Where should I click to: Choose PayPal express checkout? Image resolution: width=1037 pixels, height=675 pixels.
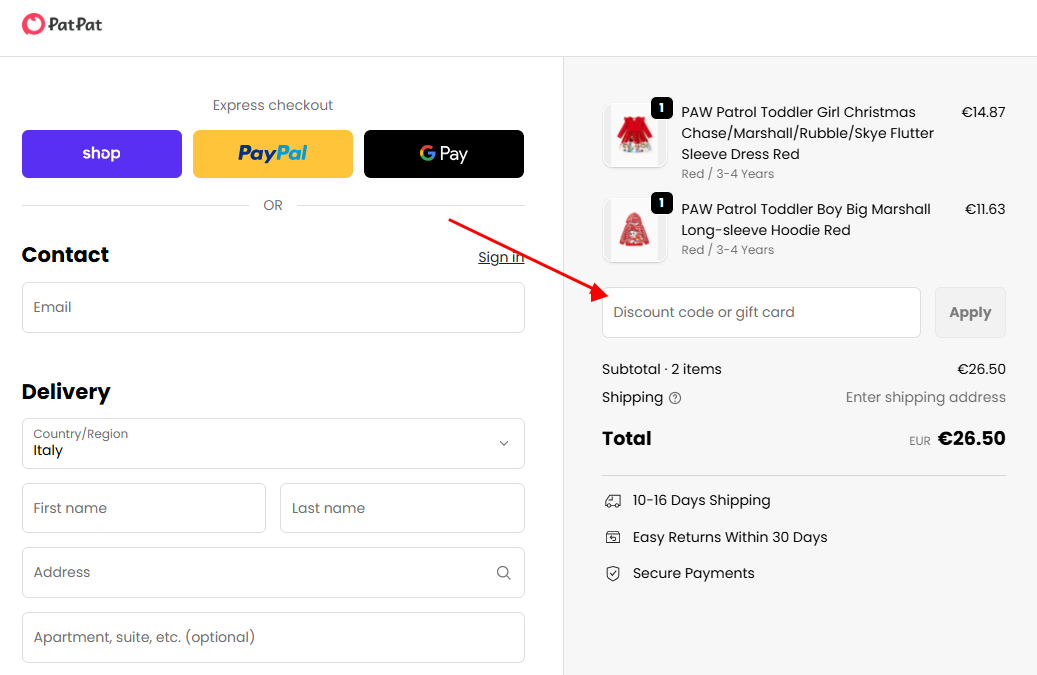(x=273, y=154)
